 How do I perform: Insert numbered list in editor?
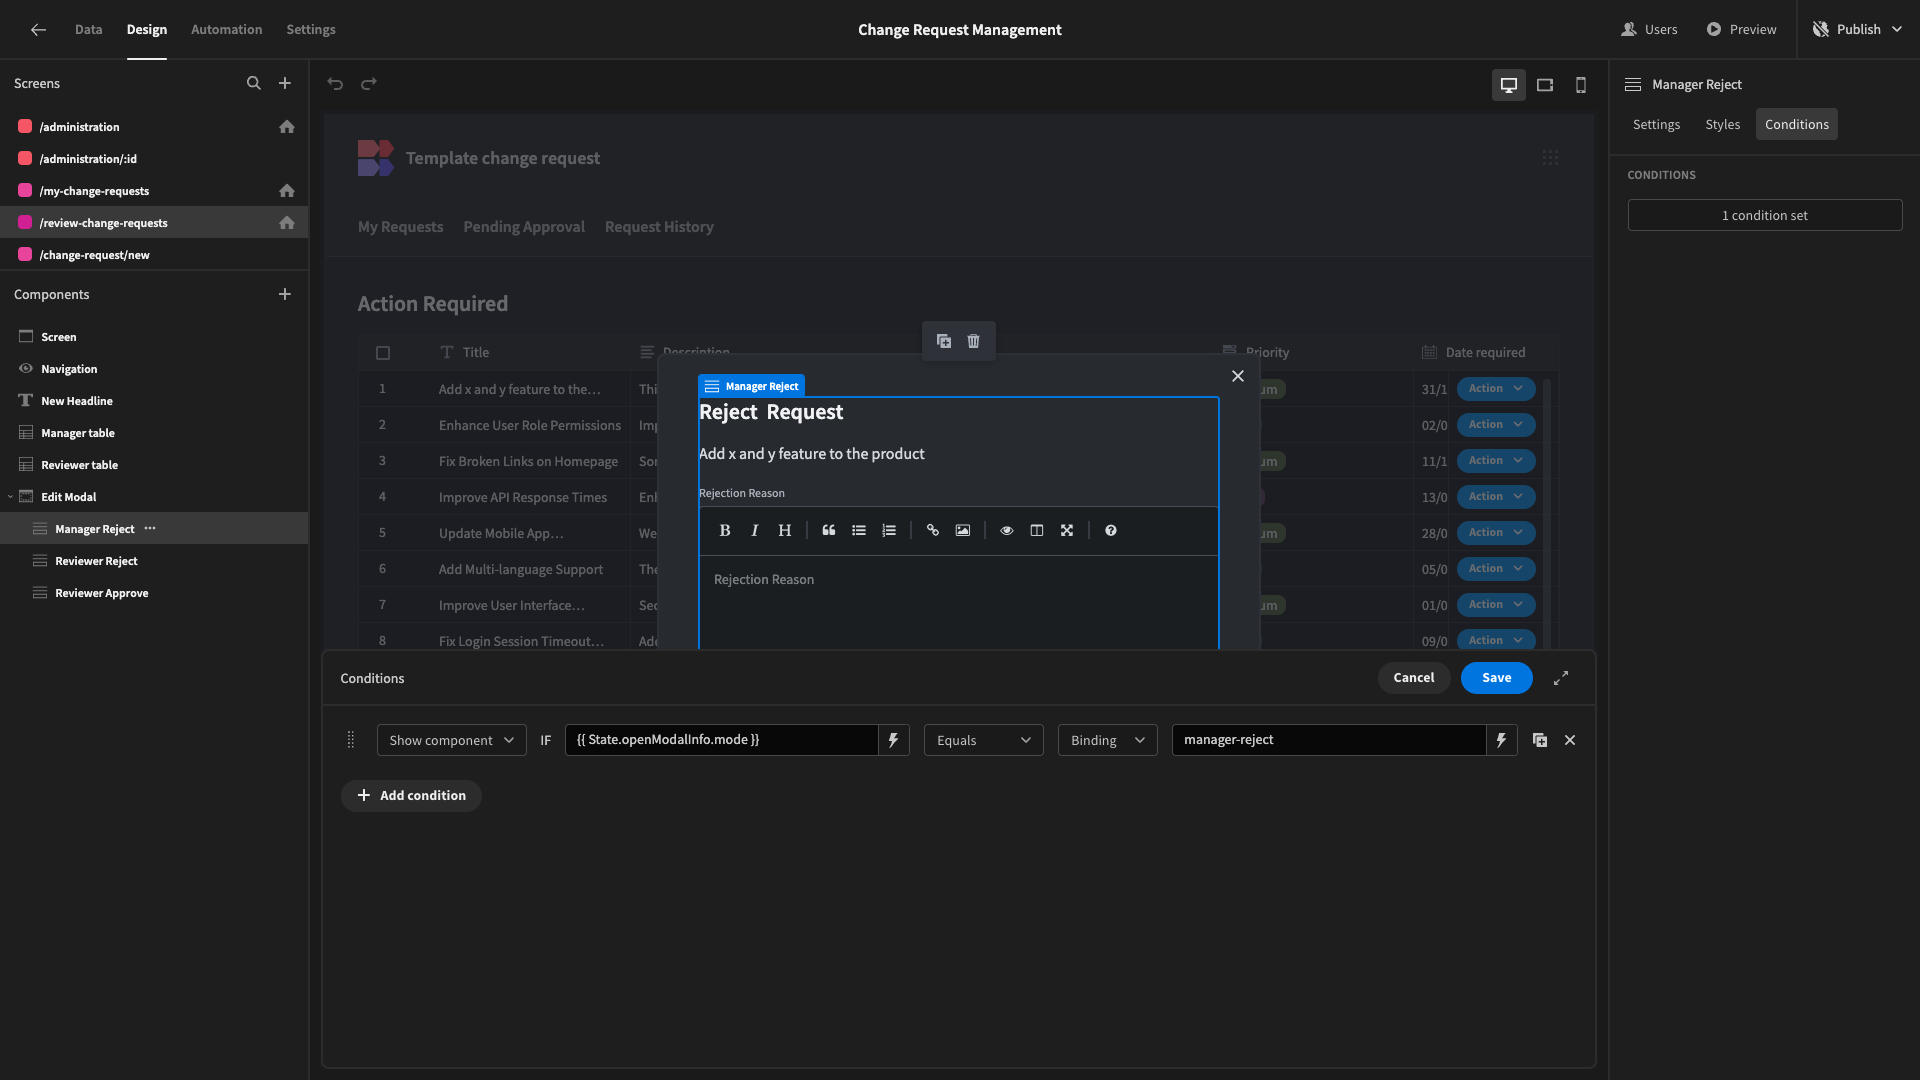pyautogui.click(x=889, y=531)
